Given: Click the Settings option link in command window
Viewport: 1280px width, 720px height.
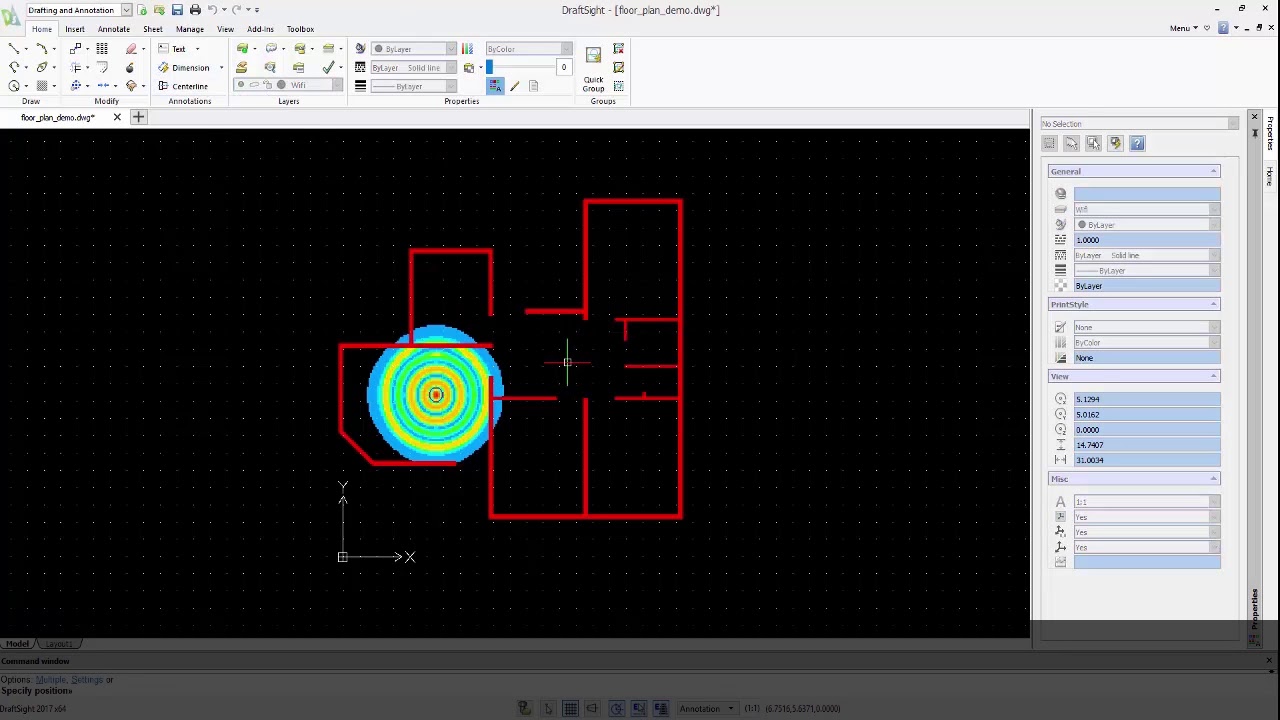Looking at the screenshot, I should (87, 680).
